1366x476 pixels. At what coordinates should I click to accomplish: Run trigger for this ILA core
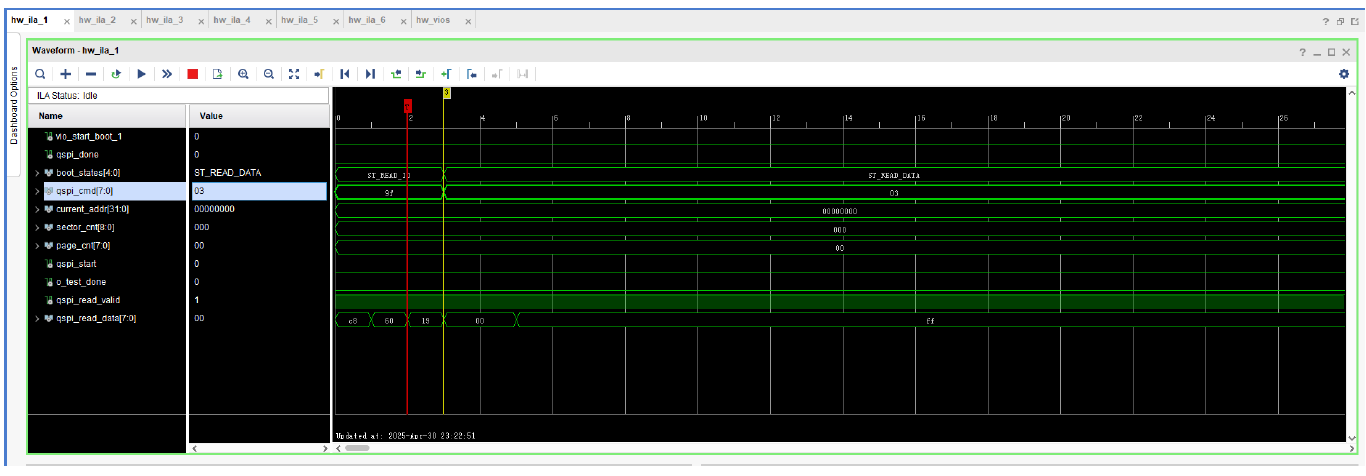pyautogui.click(x=142, y=74)
